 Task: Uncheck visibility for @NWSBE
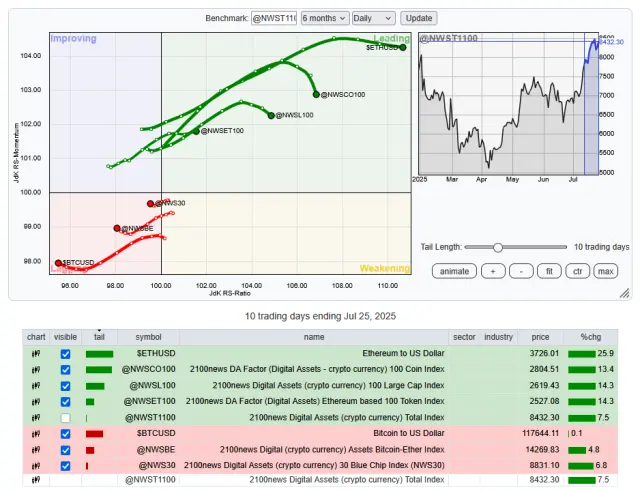(x=65, y=450)
